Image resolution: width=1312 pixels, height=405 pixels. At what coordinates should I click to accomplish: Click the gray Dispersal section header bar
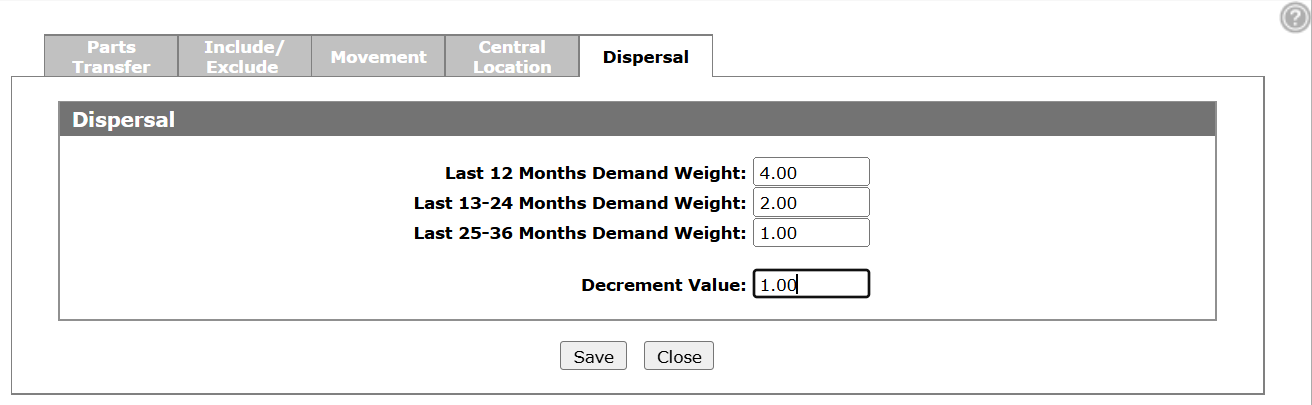637,119
